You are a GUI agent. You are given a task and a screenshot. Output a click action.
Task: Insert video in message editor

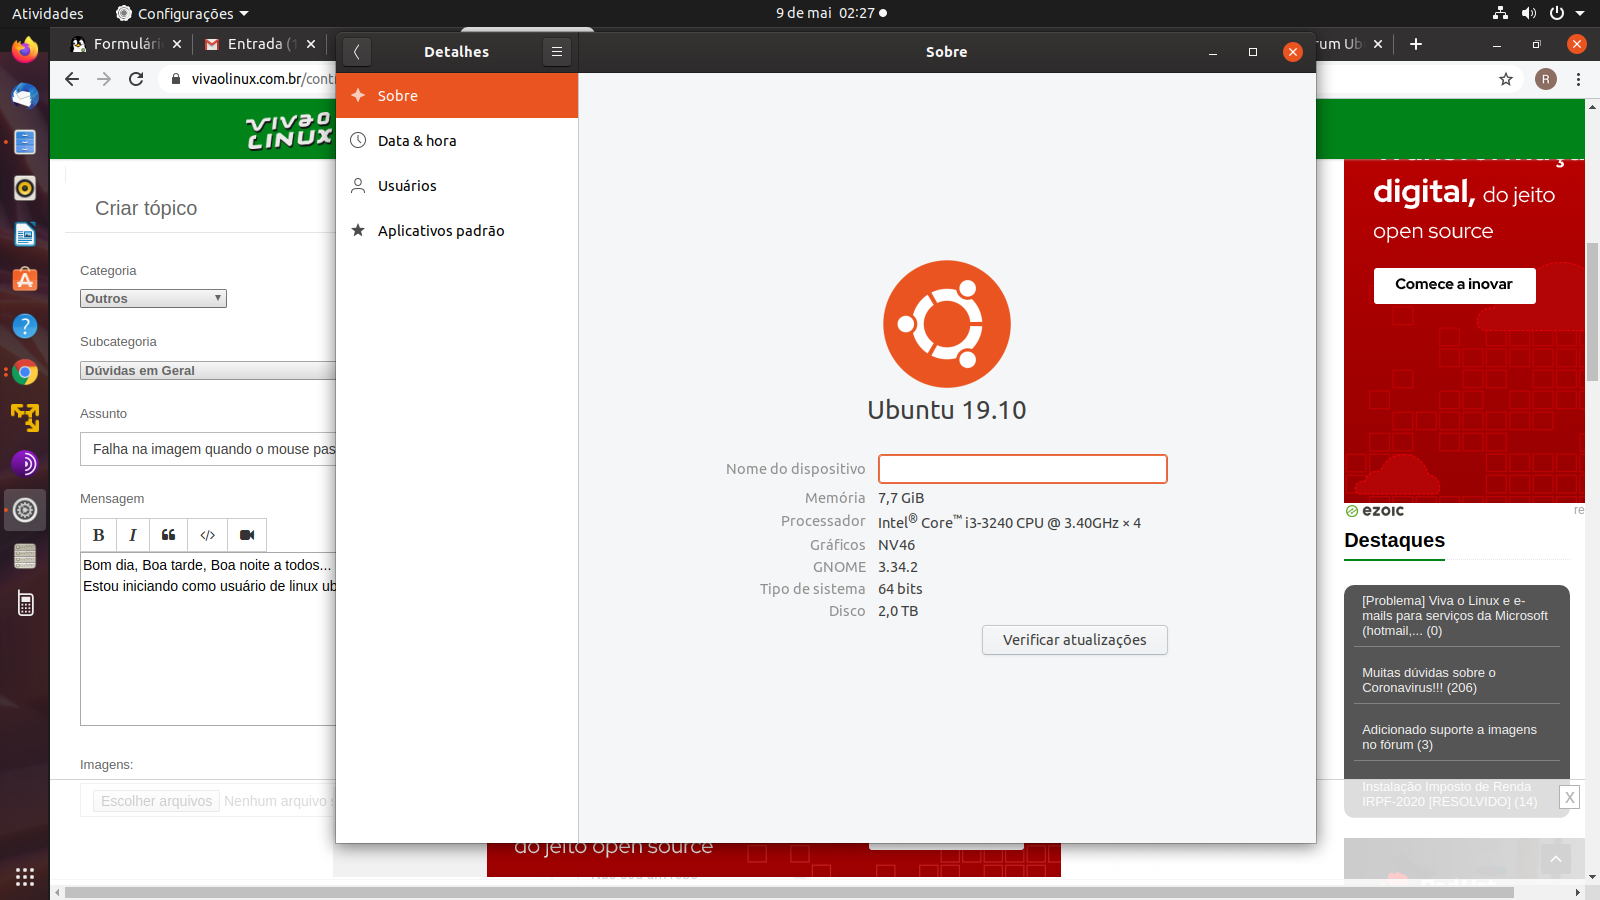pos(247,535)
